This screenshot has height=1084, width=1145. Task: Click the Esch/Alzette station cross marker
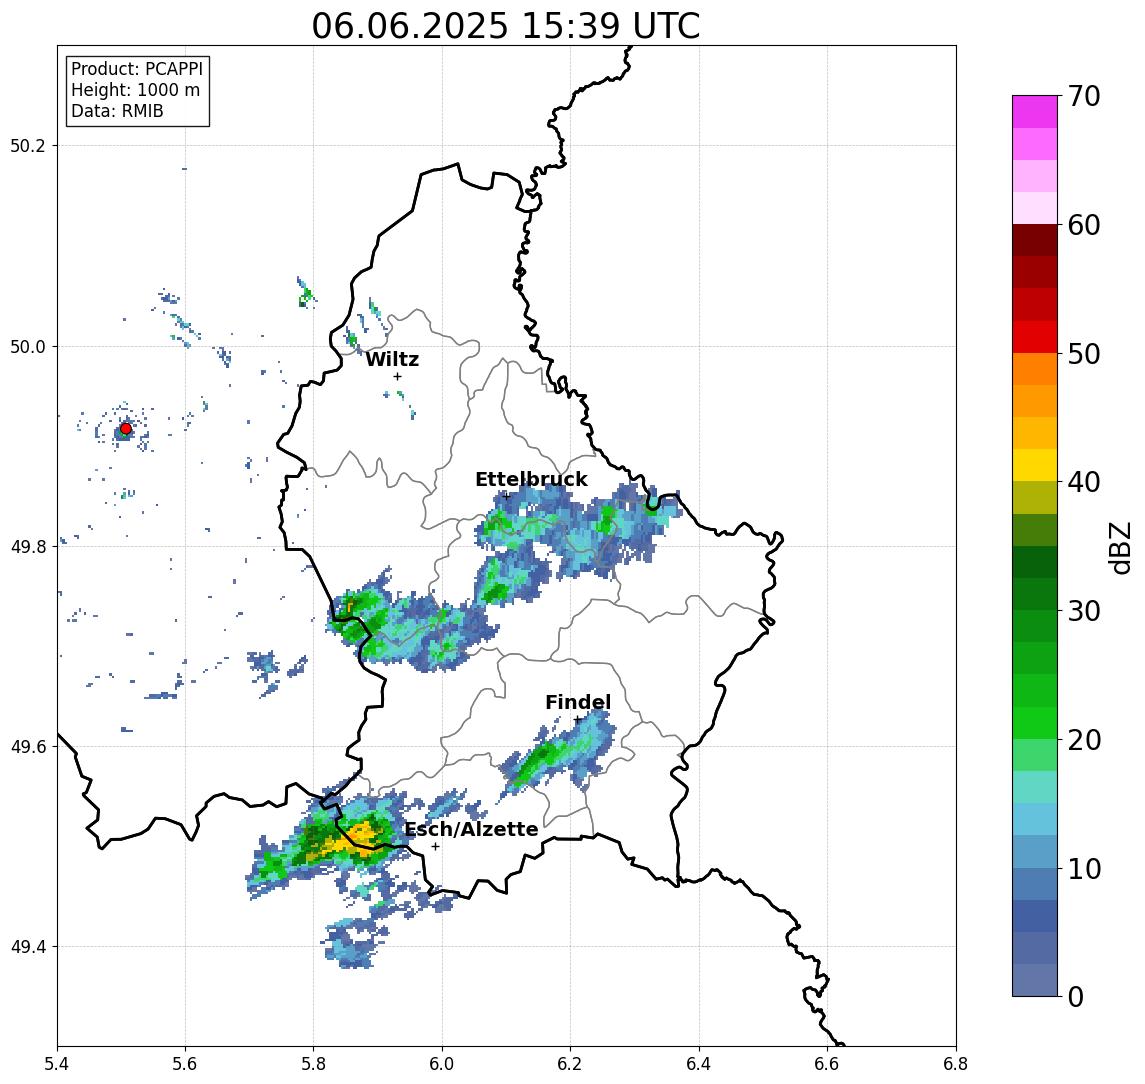click(x=436, y=847)
